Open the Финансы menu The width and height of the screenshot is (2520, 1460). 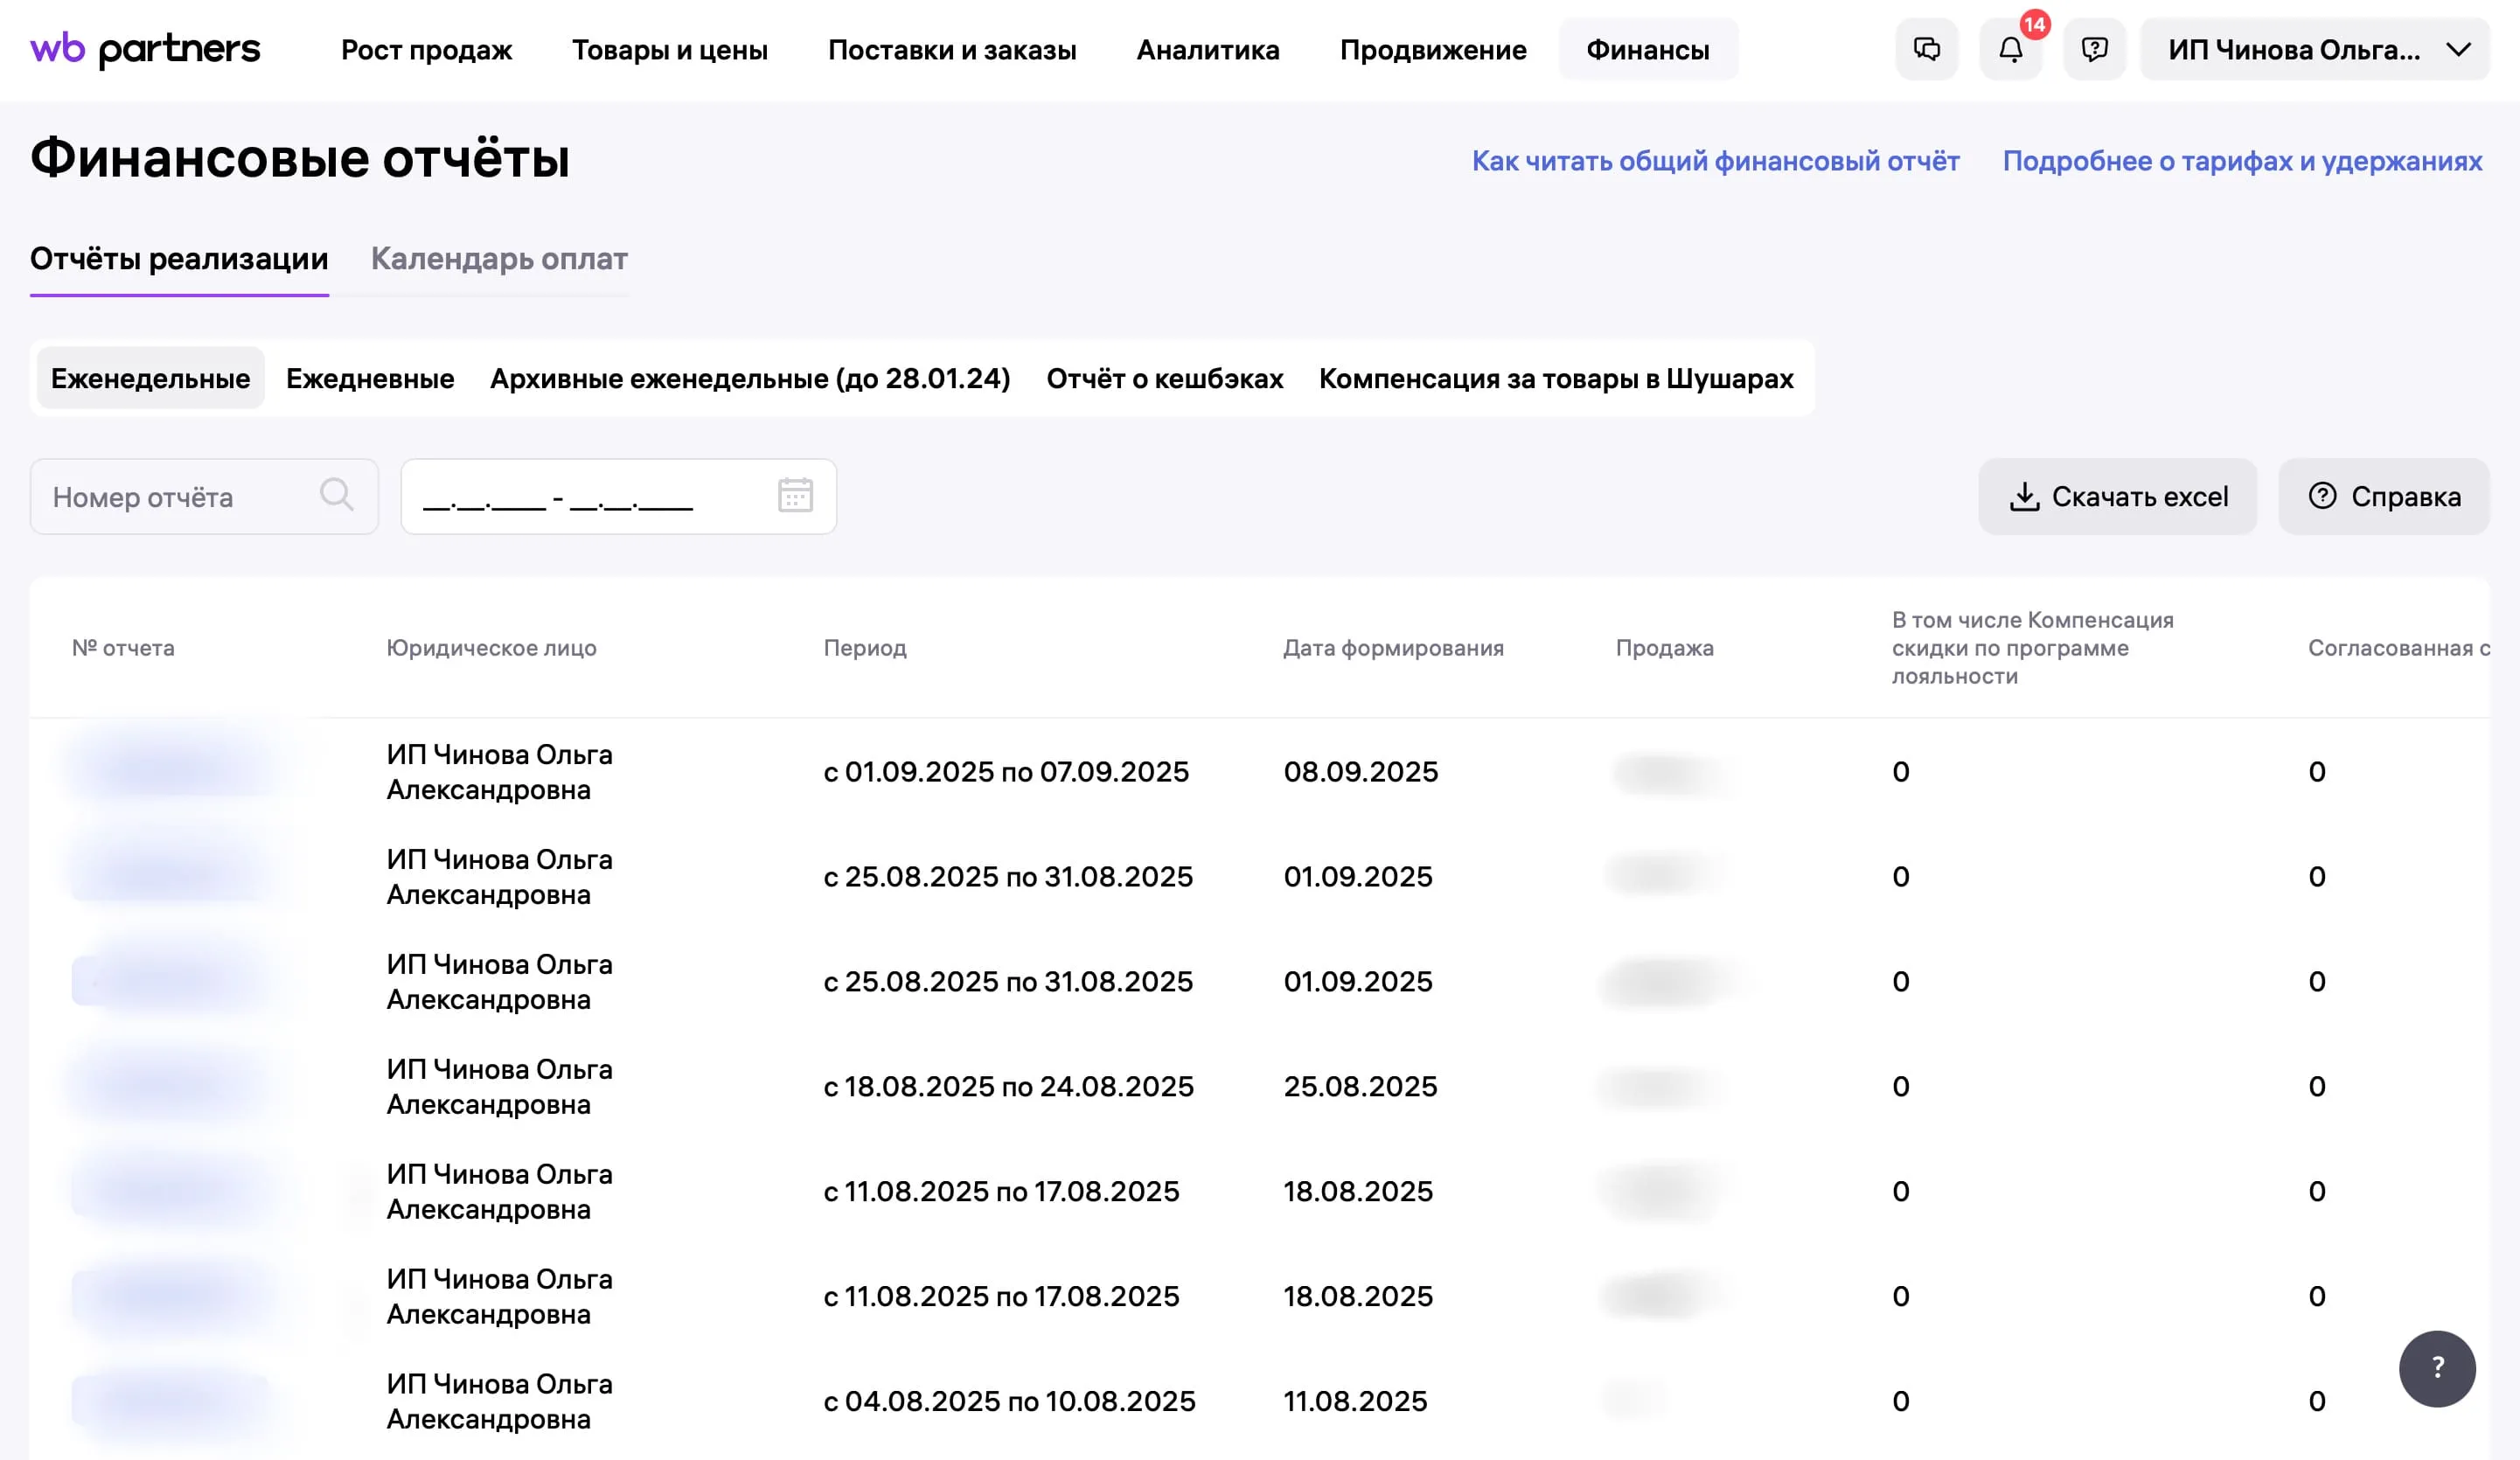[1647, 49]
